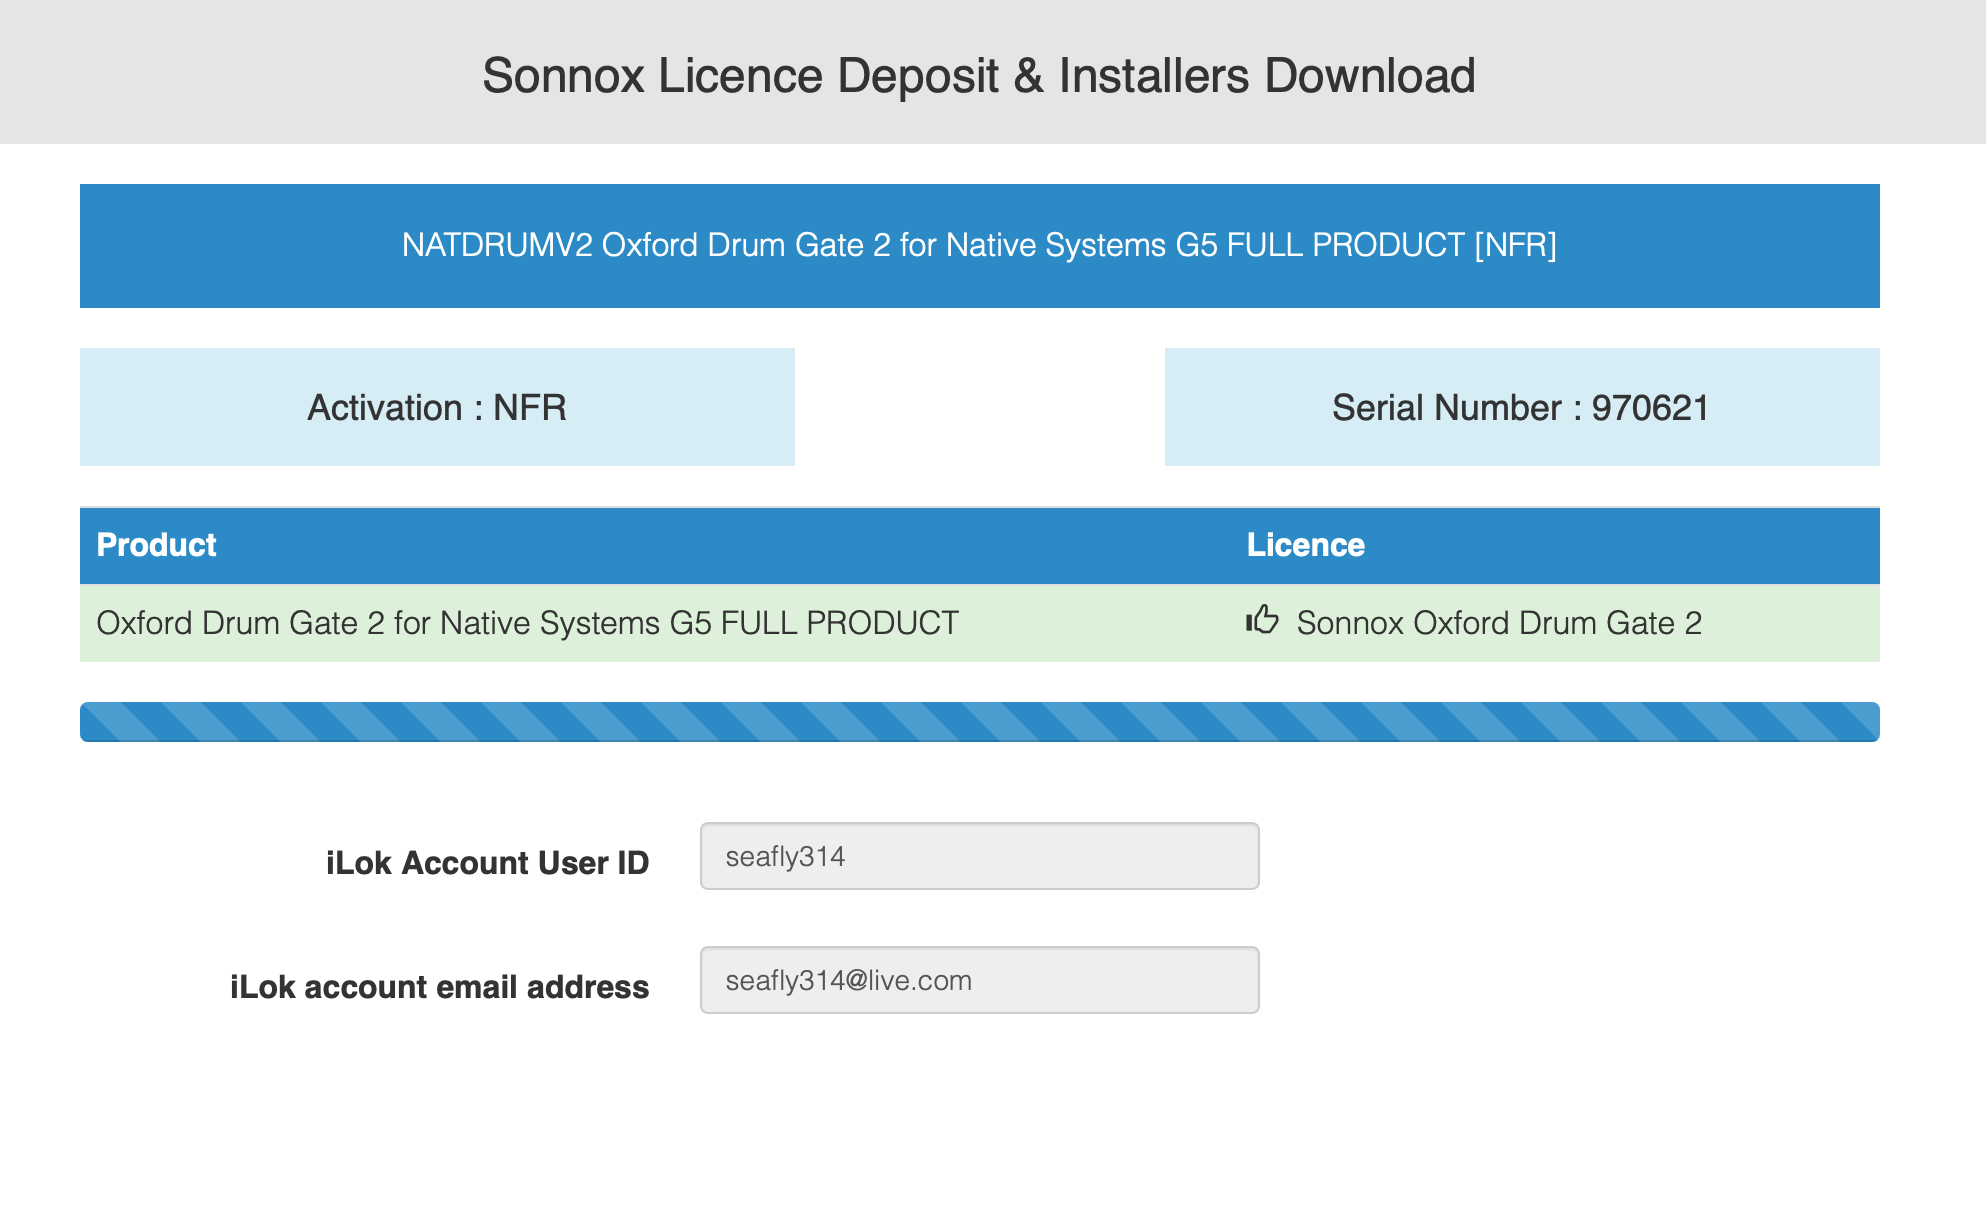Click the Licence column header

coord(1305,545)
